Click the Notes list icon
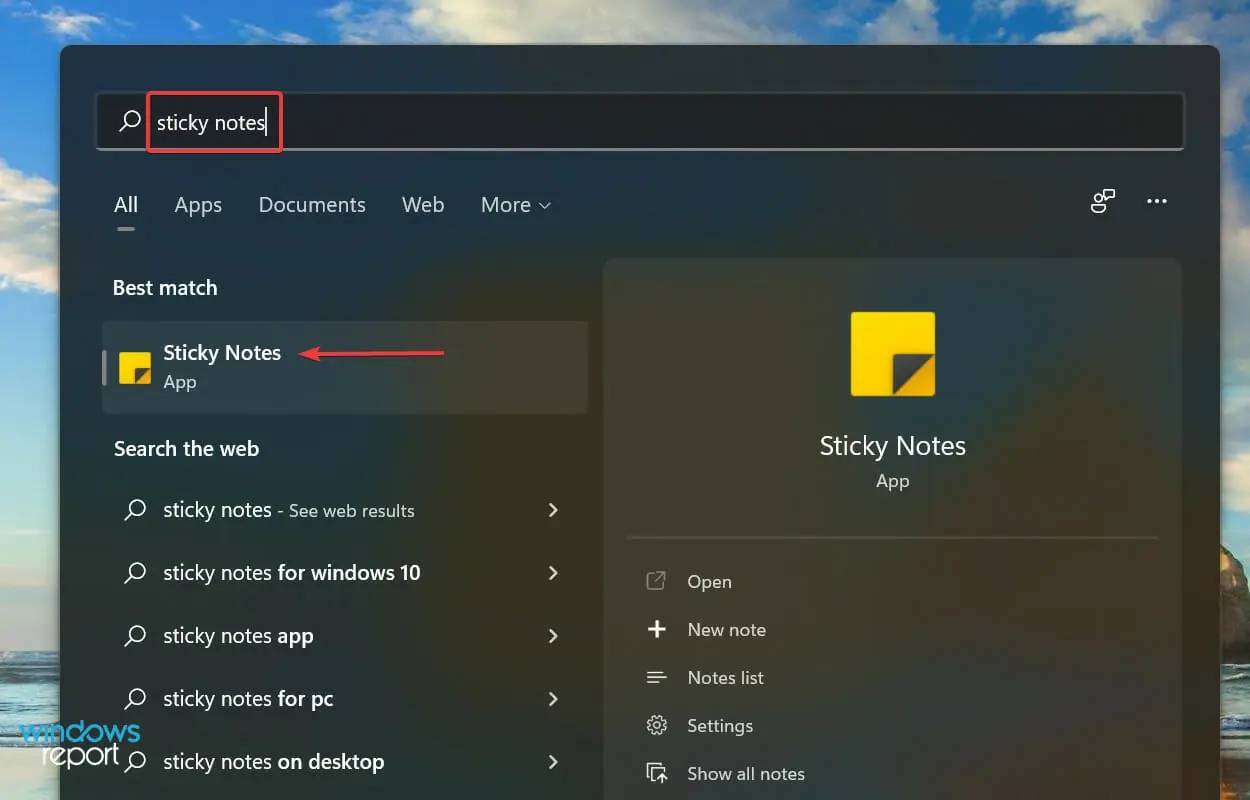Screen dimensions: 1250x800 pos(657,678)
